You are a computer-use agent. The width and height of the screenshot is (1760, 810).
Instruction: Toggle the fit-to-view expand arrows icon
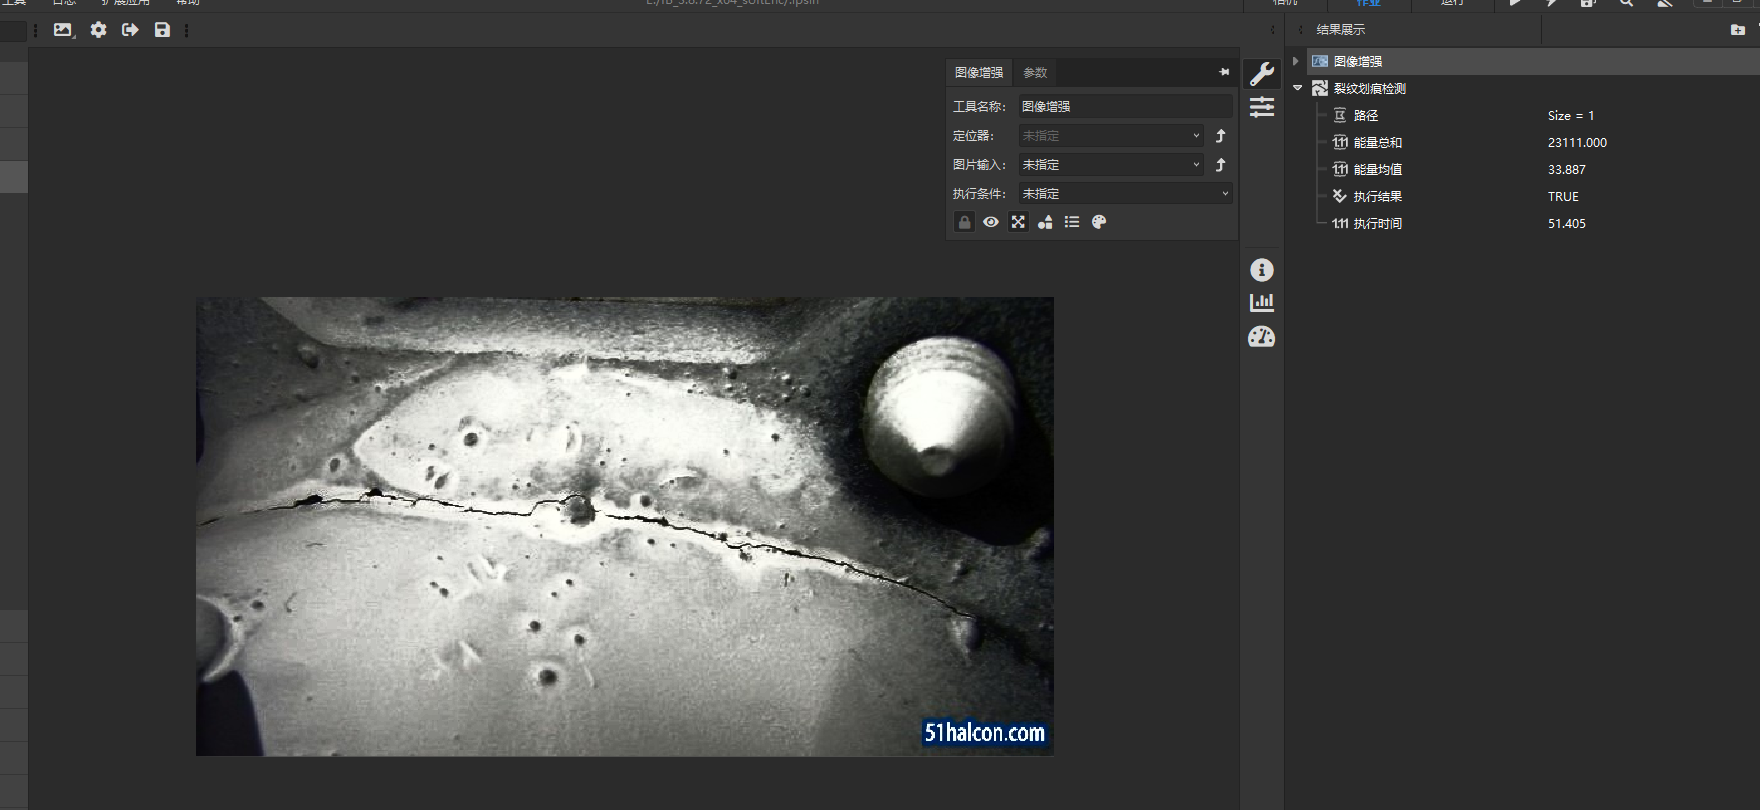pyautogui.click(x=1018, y=222)
